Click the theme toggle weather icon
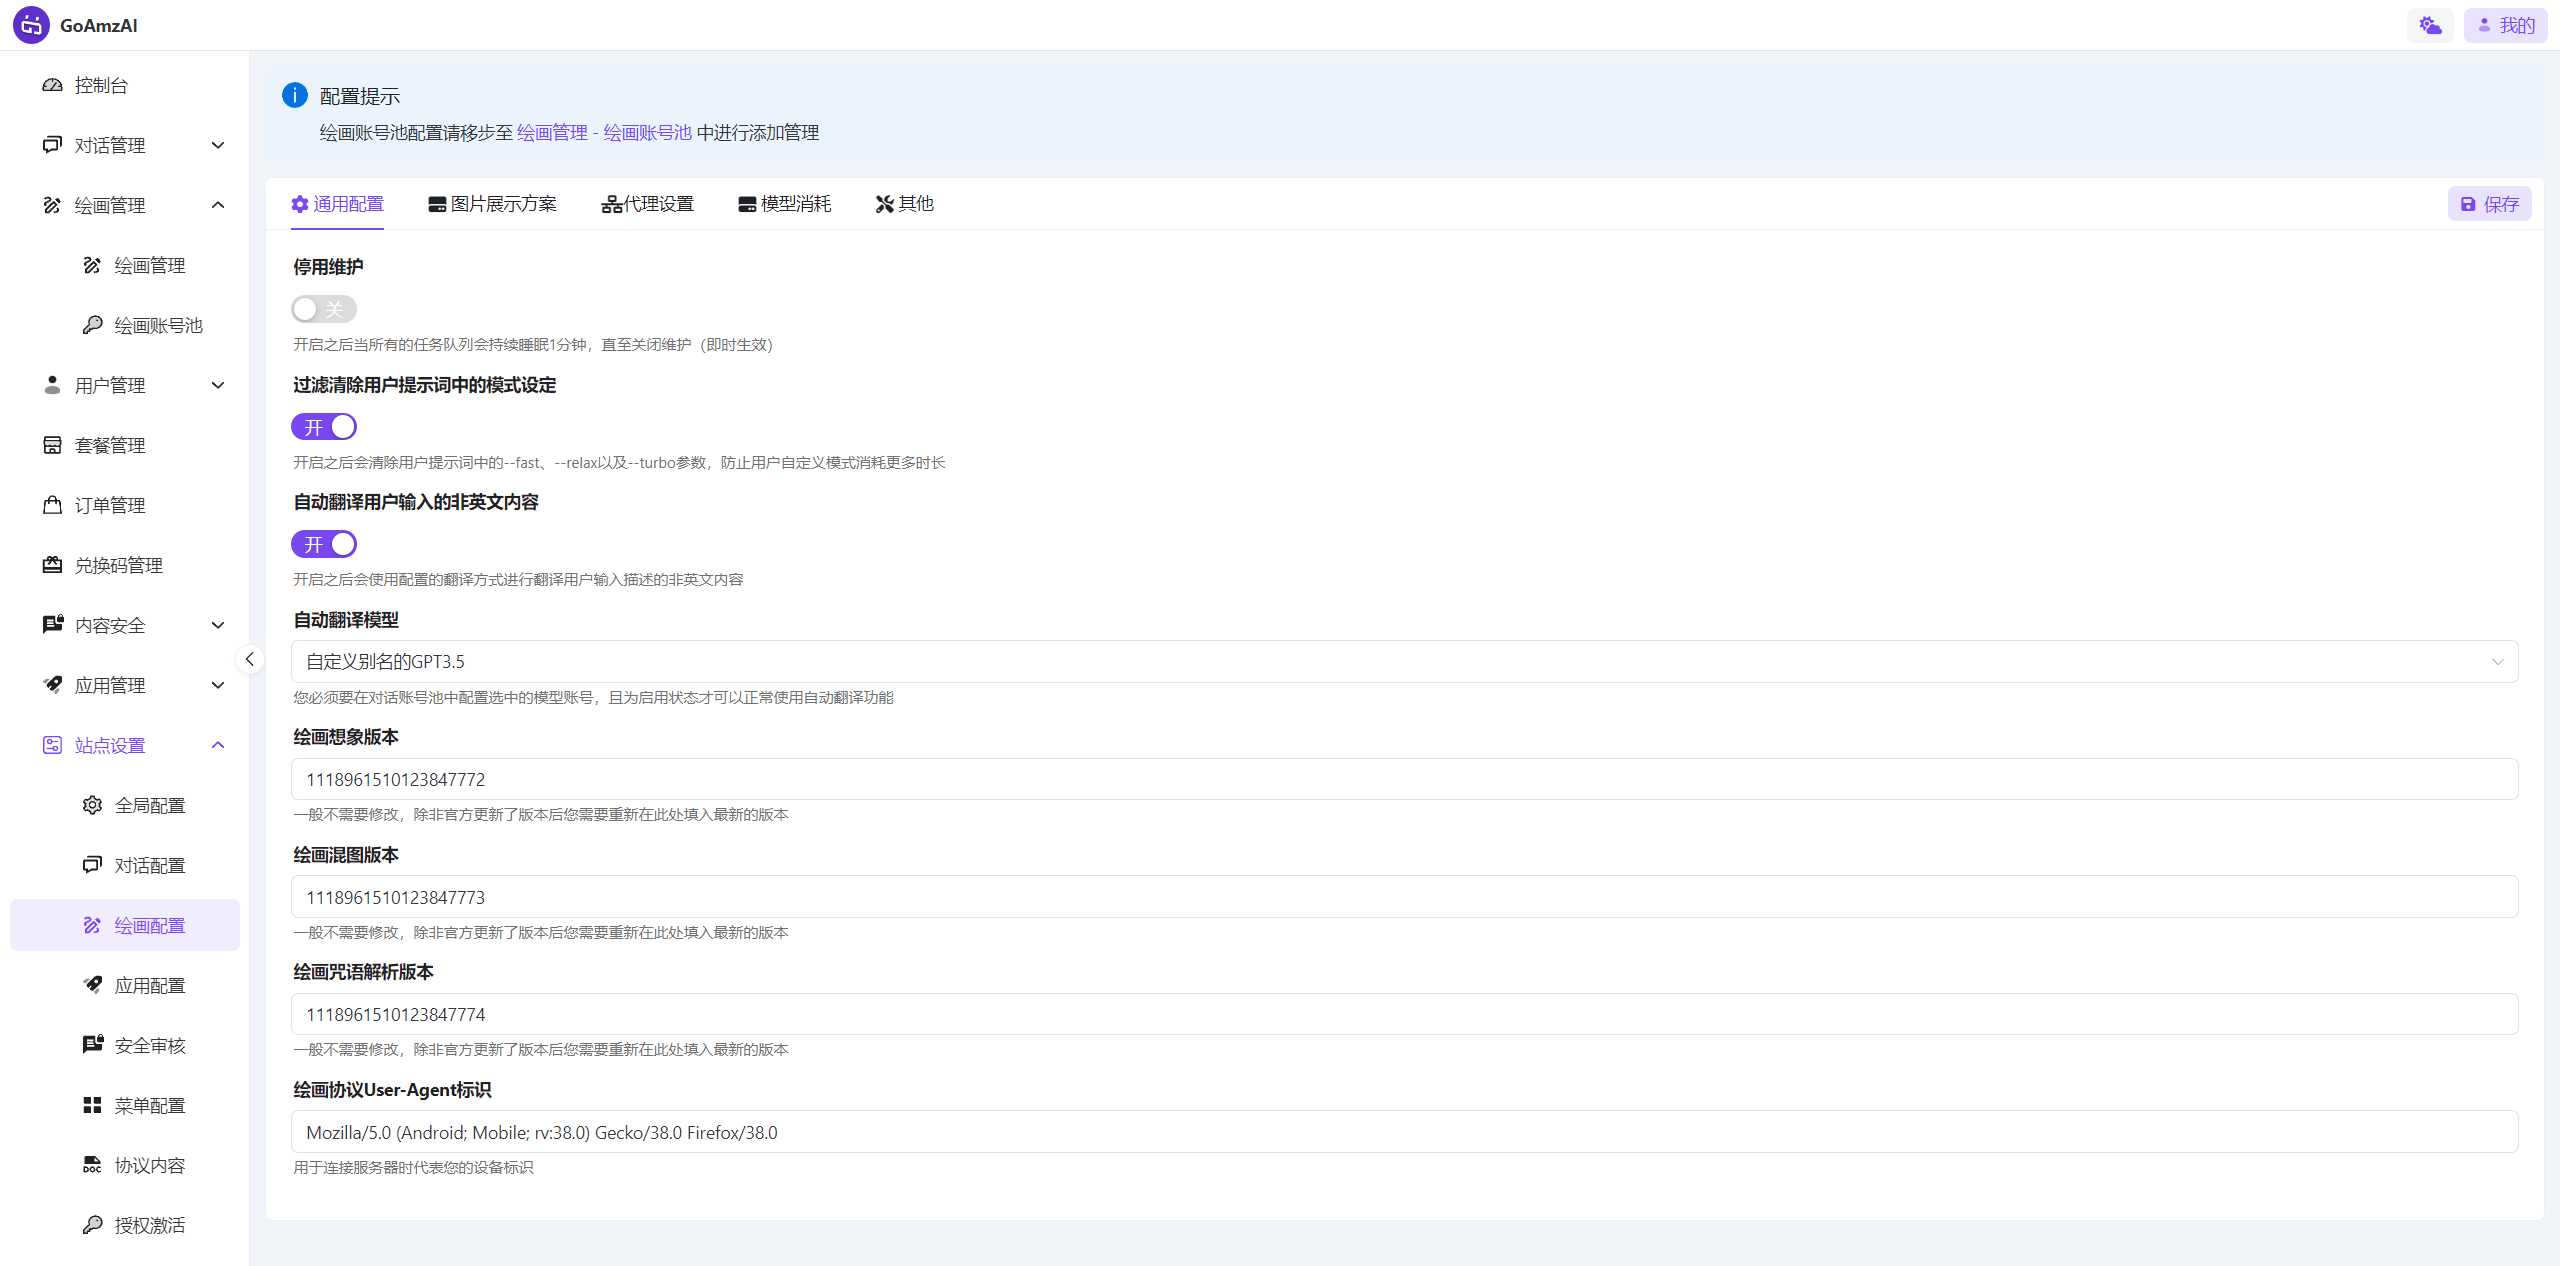The width and height of the screenshot is (2560, 1266). click(x=2430, y=25)
